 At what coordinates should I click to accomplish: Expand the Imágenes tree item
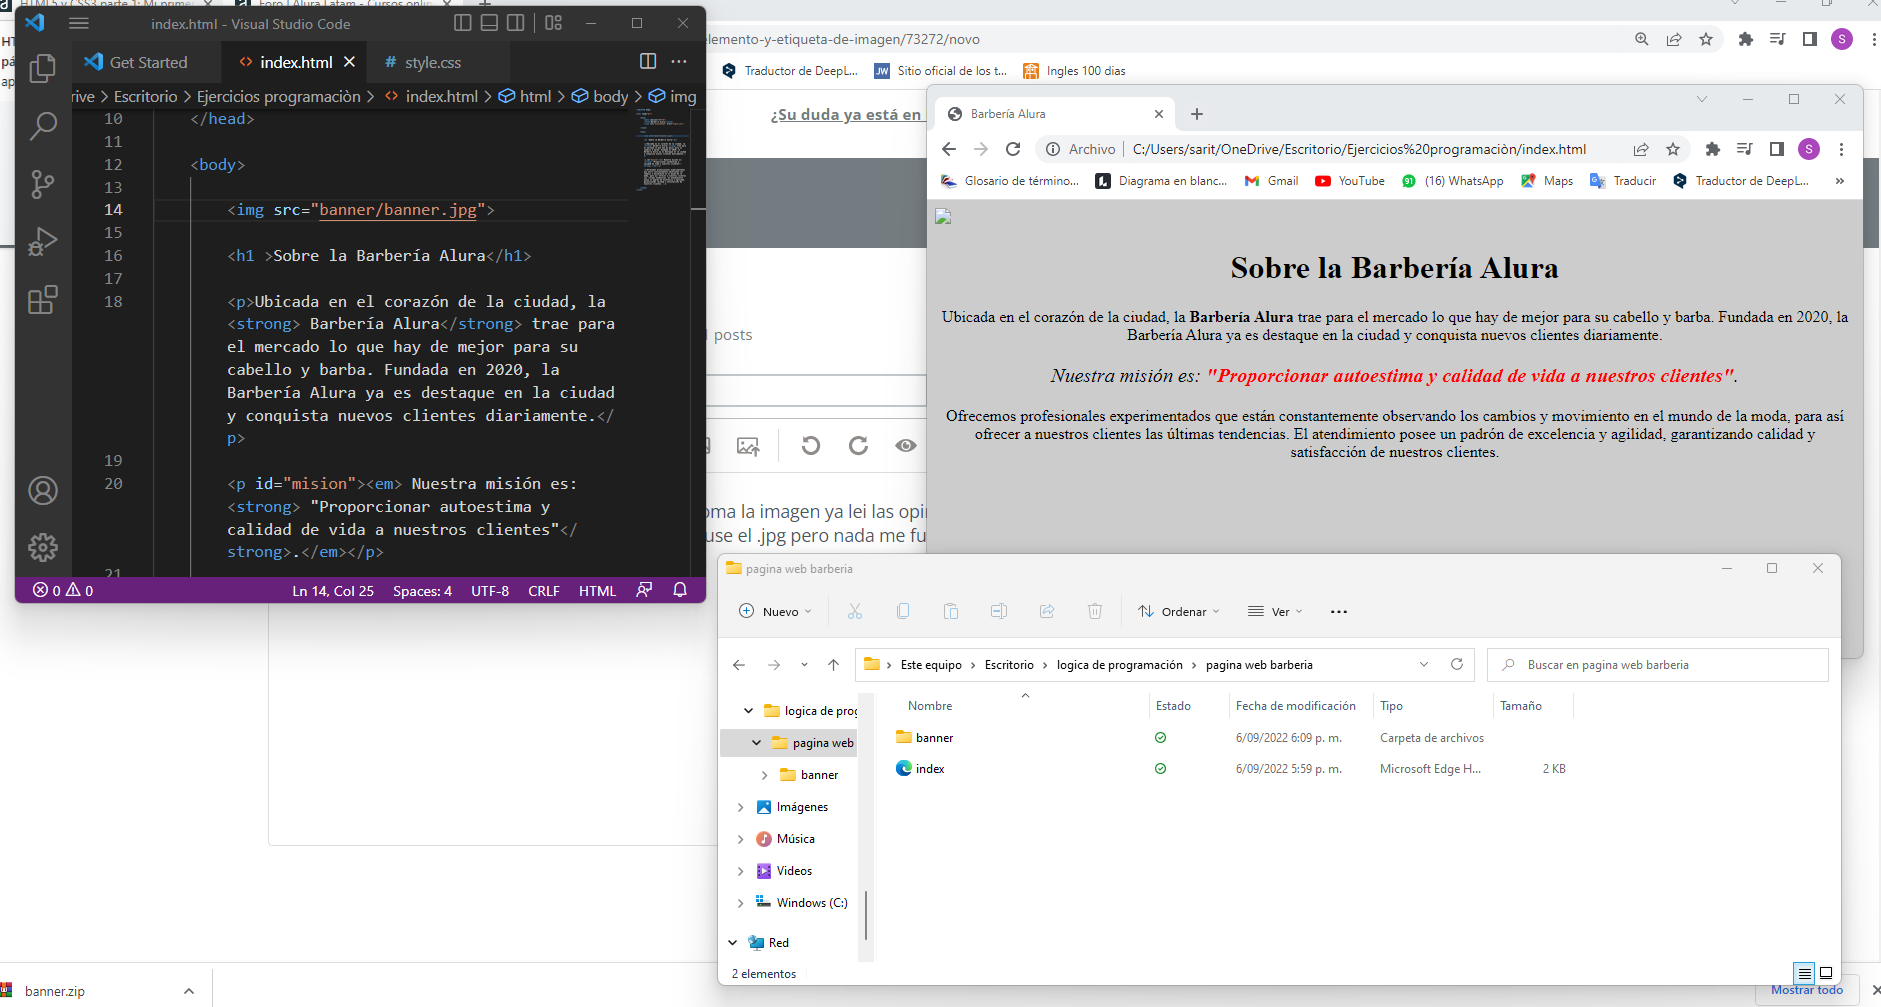click(x=740, y=807)
